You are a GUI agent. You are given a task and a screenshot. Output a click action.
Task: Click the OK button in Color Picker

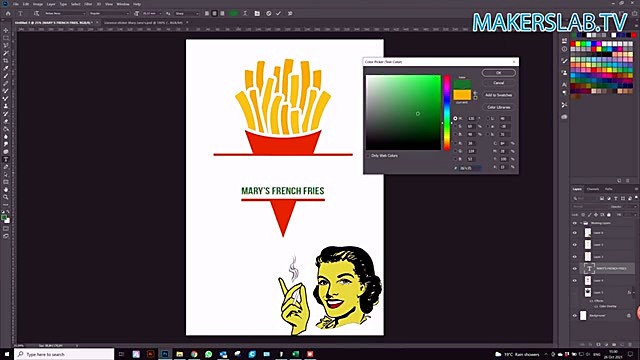click(x=498, y=73)
